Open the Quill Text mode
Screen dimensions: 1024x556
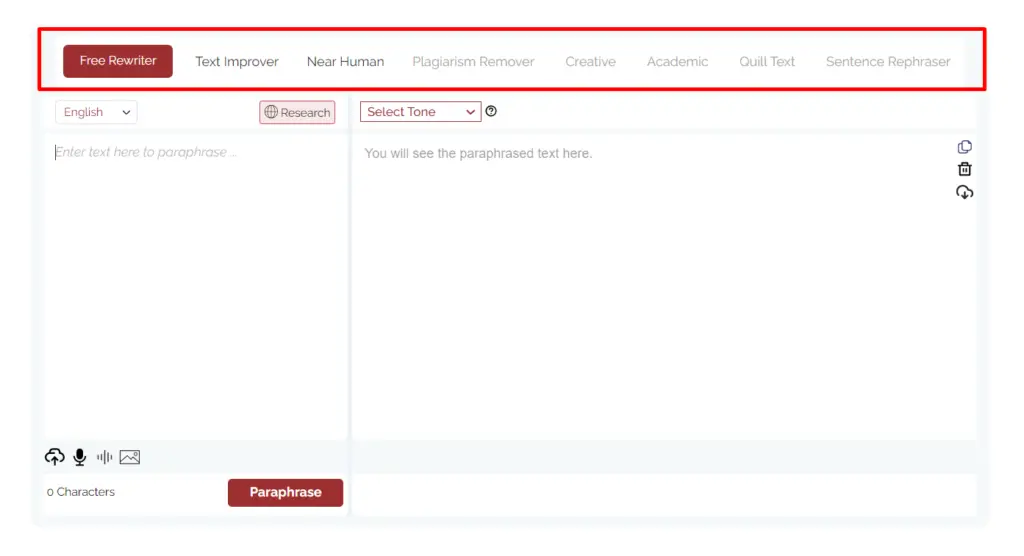(x=767, y=61)
